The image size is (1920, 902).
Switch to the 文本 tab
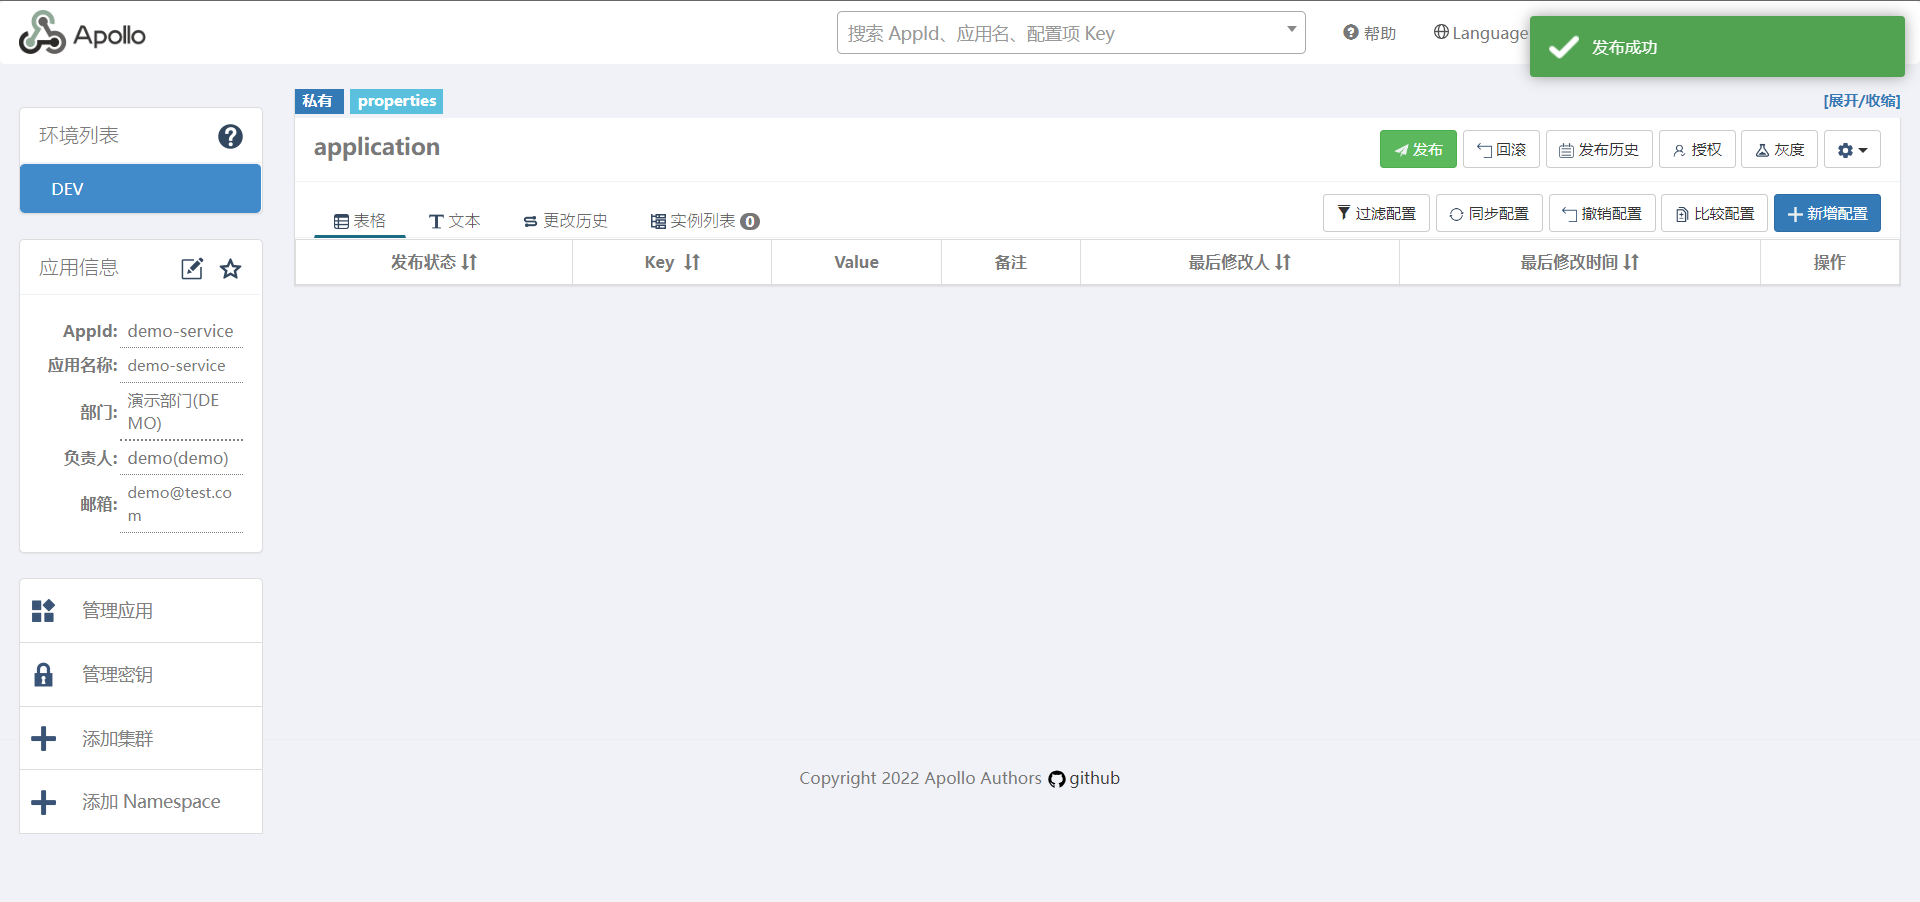(x=455, y=221)
